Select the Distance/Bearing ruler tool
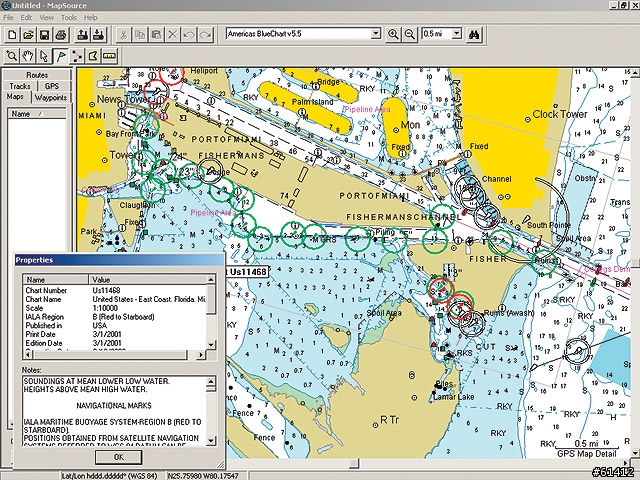 [x=109, y=56]
